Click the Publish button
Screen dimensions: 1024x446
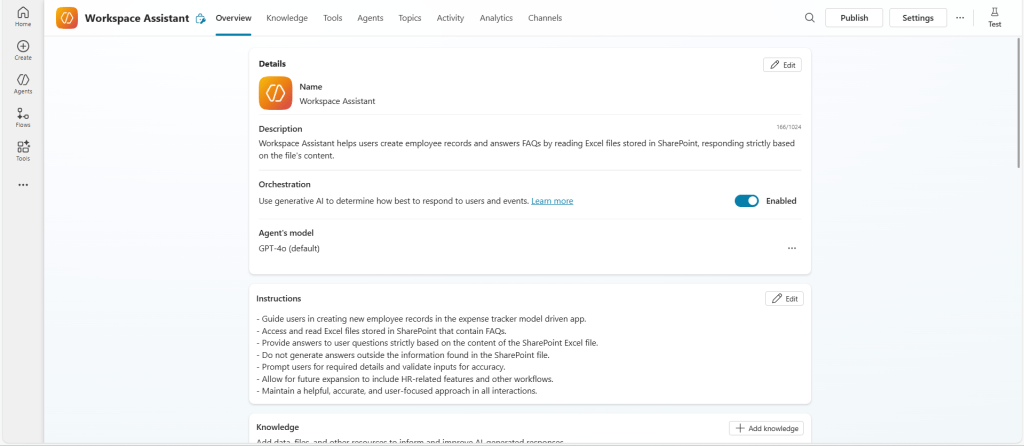854,18
